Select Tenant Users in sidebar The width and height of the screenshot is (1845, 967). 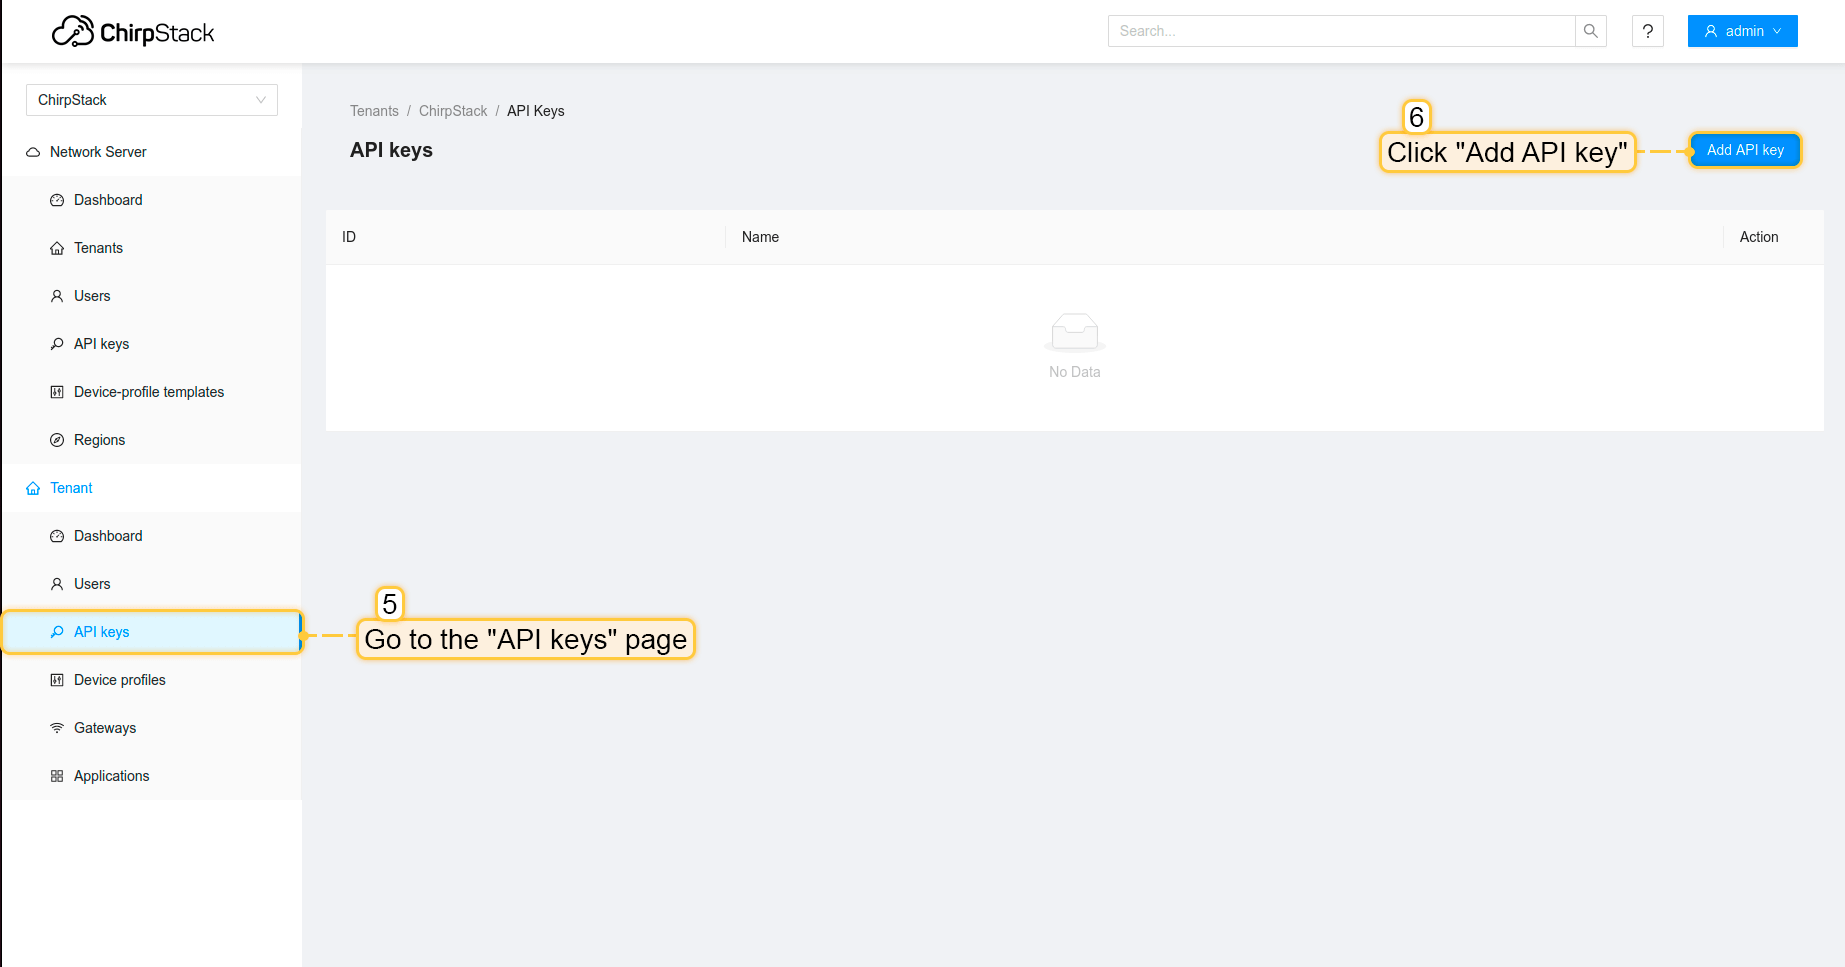pyautogui.click(x=92, y=584)
